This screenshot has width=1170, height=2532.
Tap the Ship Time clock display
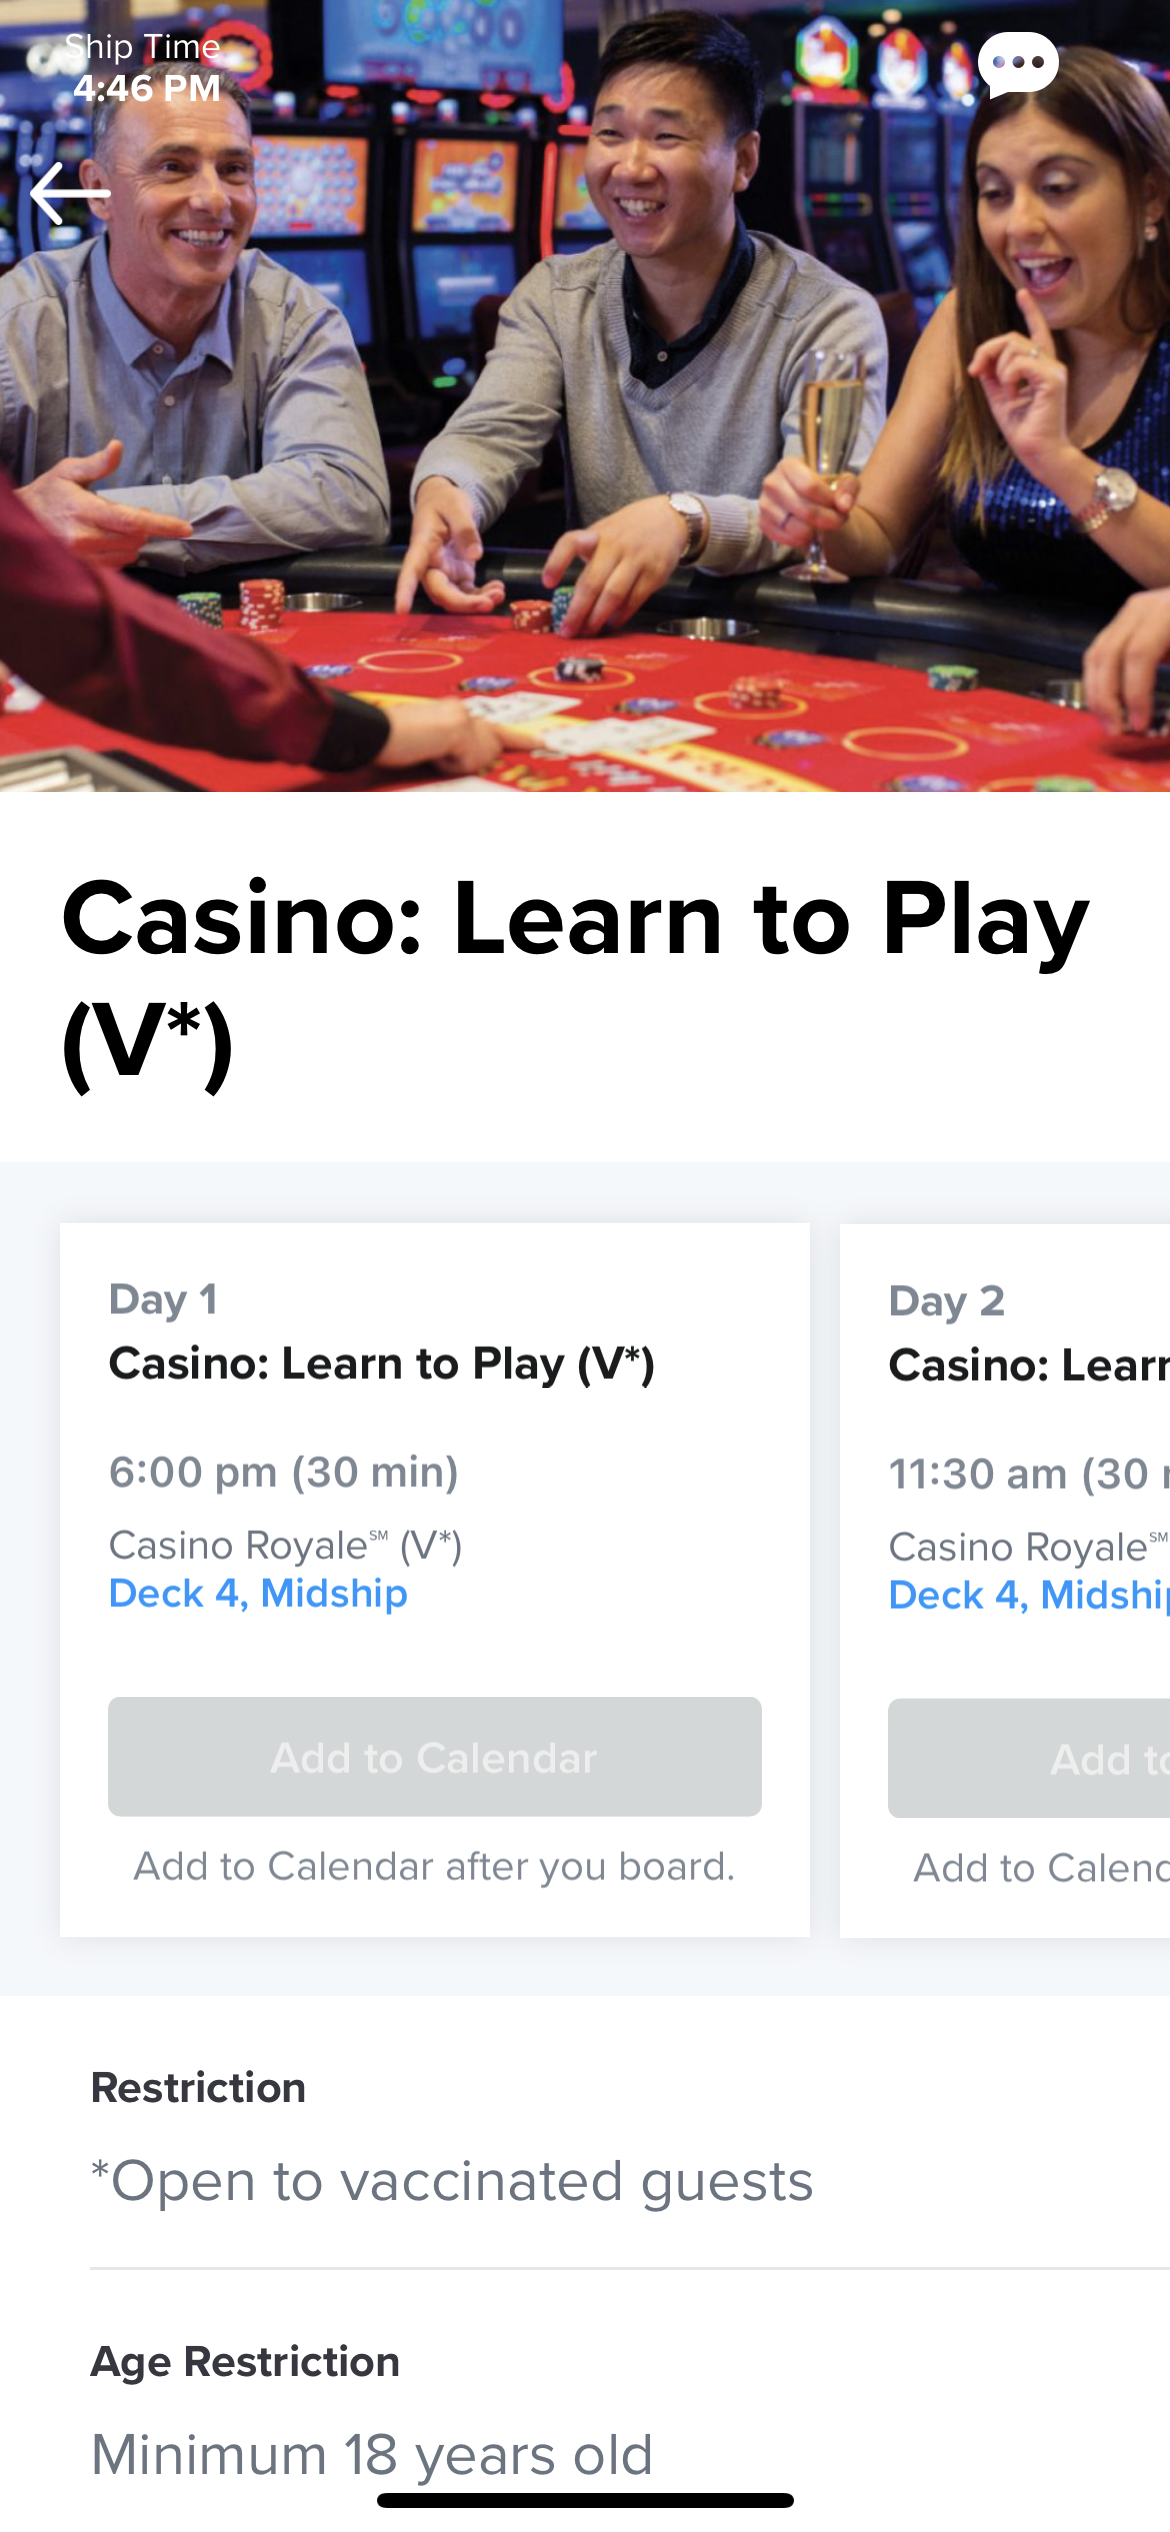[143, 68]
